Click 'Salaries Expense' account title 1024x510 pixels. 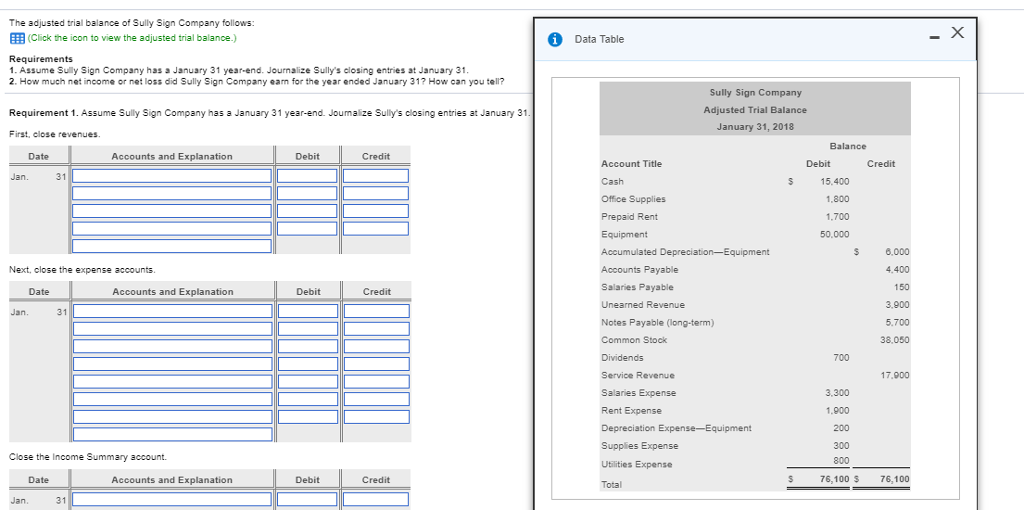coord(638,393)
